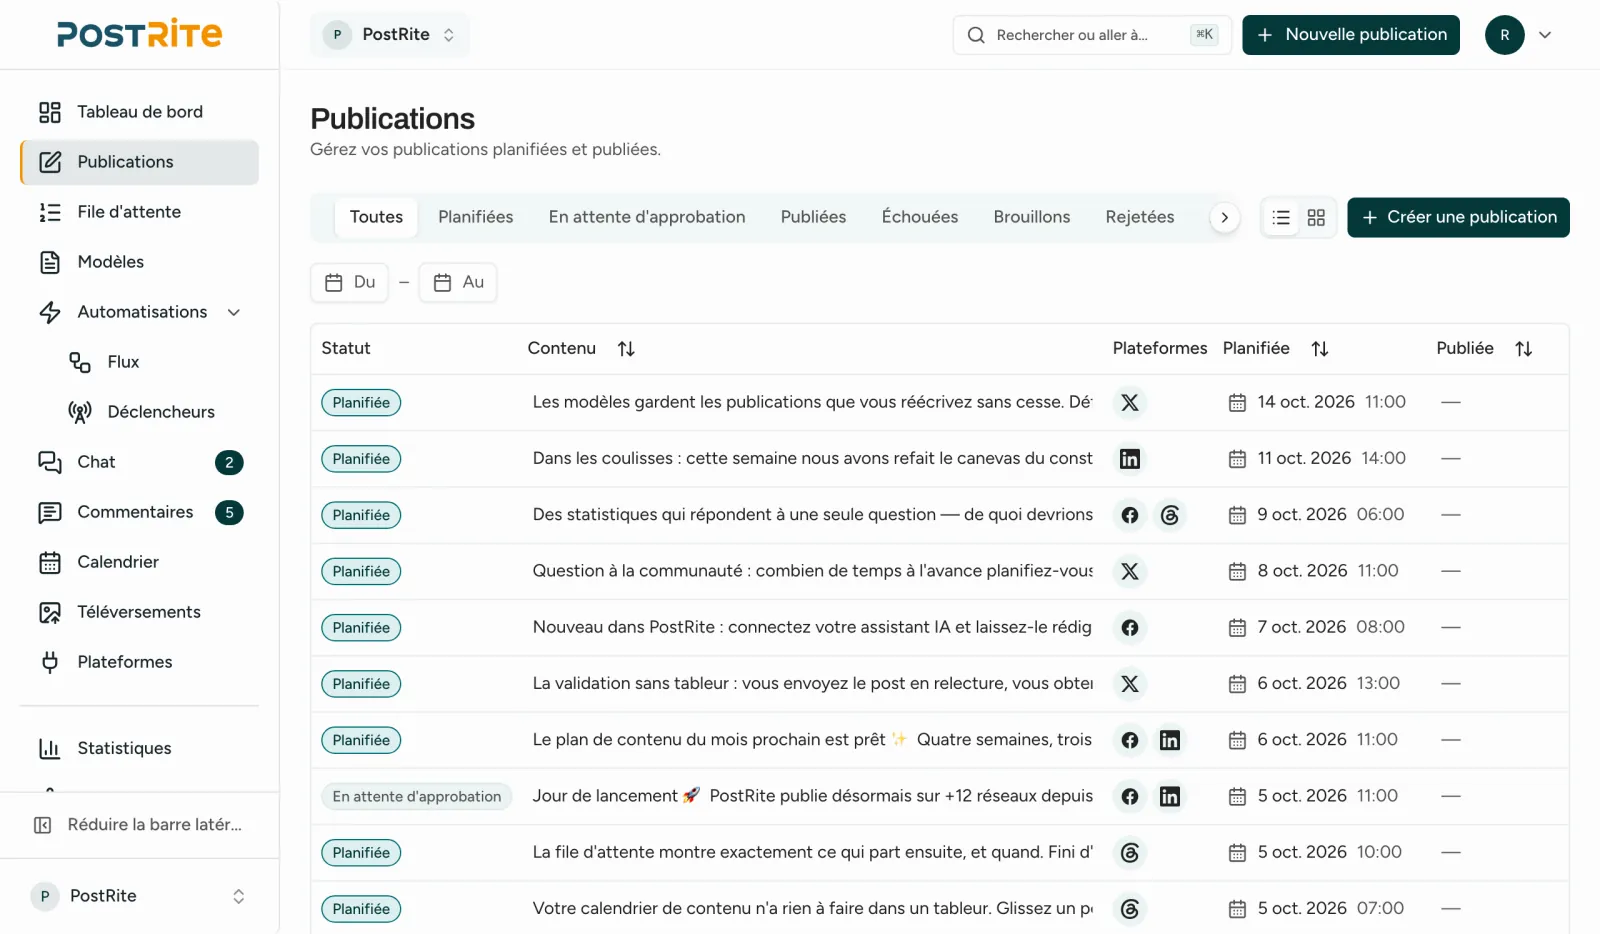
Task: Select En attente d'approbation tab
Action: [x=647, y=217]
